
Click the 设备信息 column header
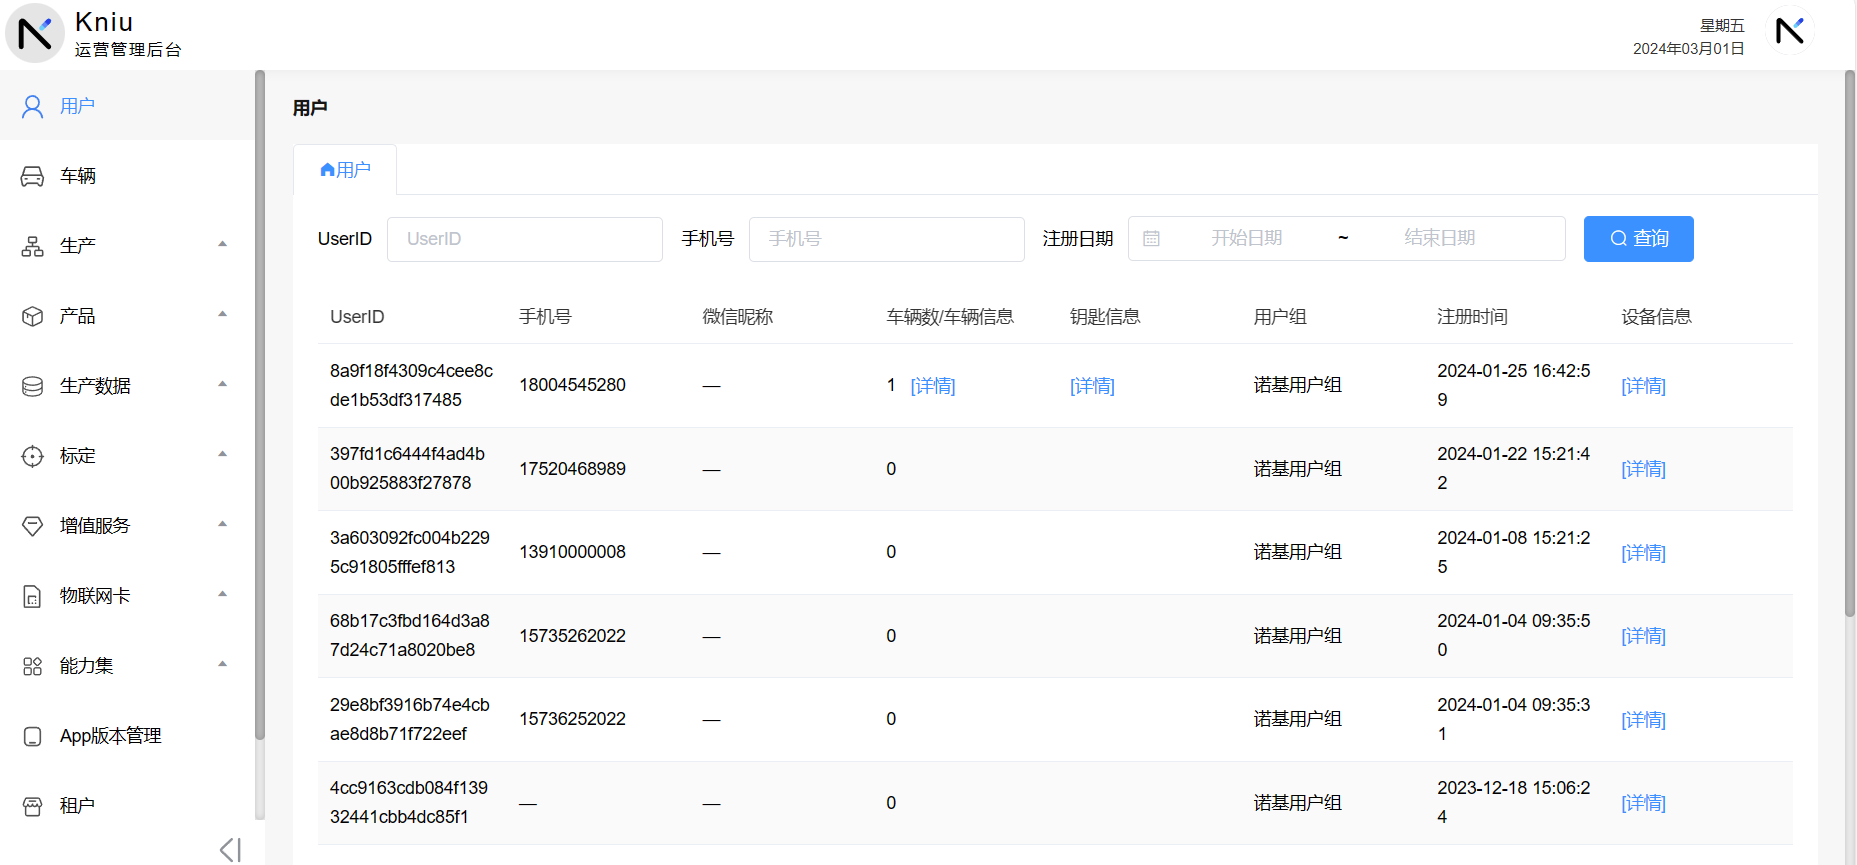pyautogui.click(x=1656, y=317)
